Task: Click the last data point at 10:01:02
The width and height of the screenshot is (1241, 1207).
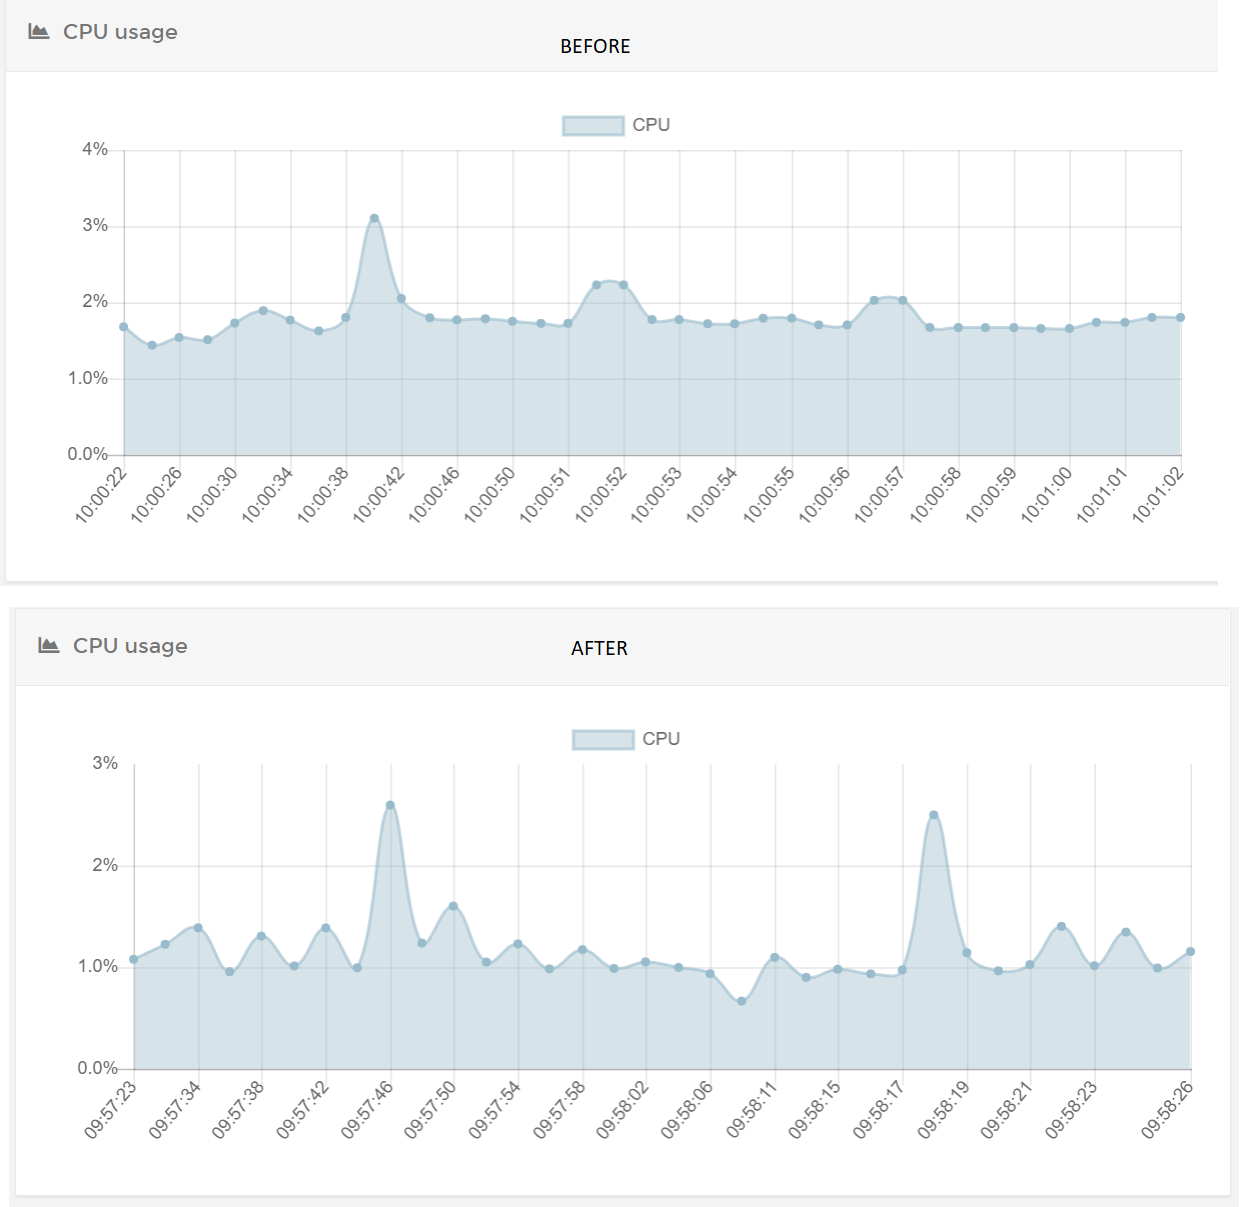Action: pos(1181,318)
